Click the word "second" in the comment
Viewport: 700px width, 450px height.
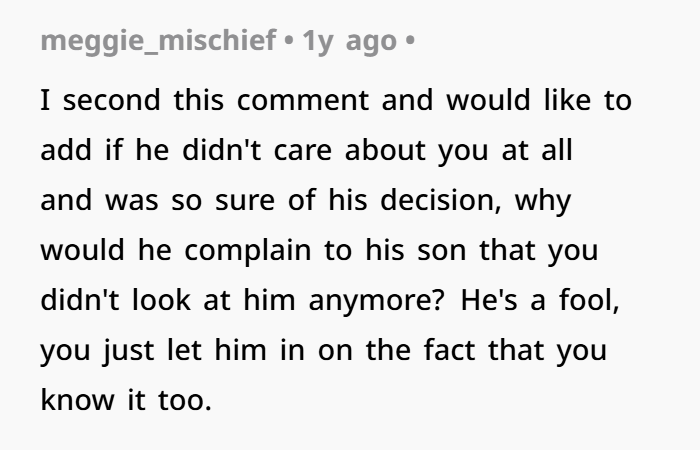pyautogui.click(x=111, y=100)
